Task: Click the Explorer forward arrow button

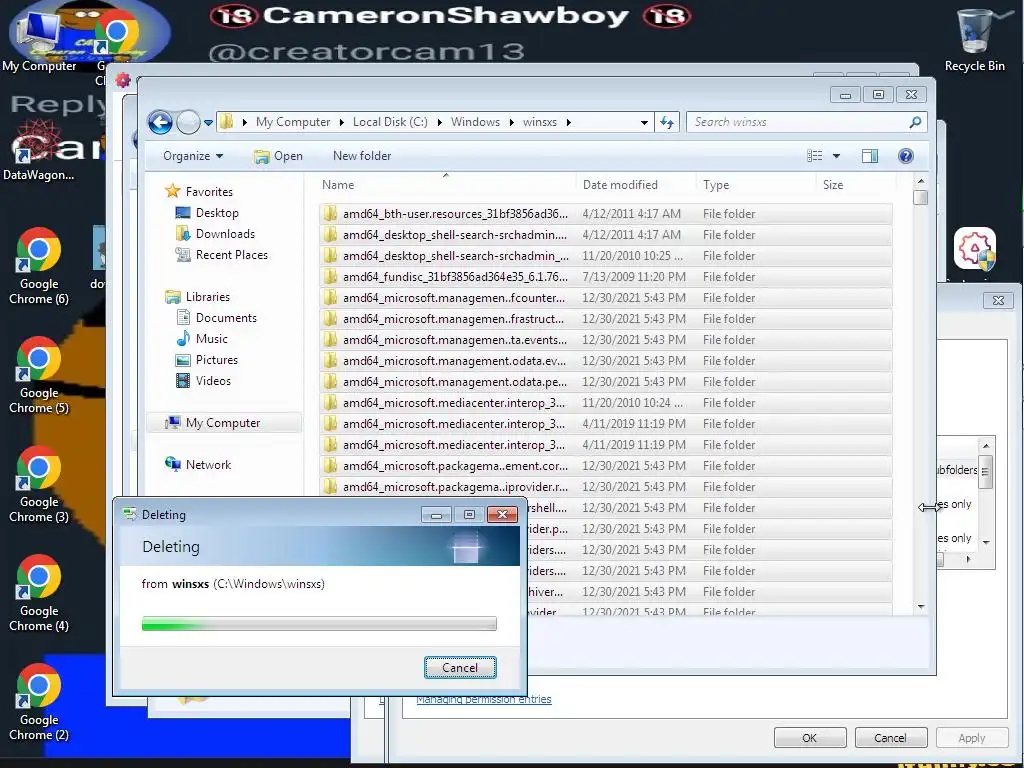Action: 188,122
